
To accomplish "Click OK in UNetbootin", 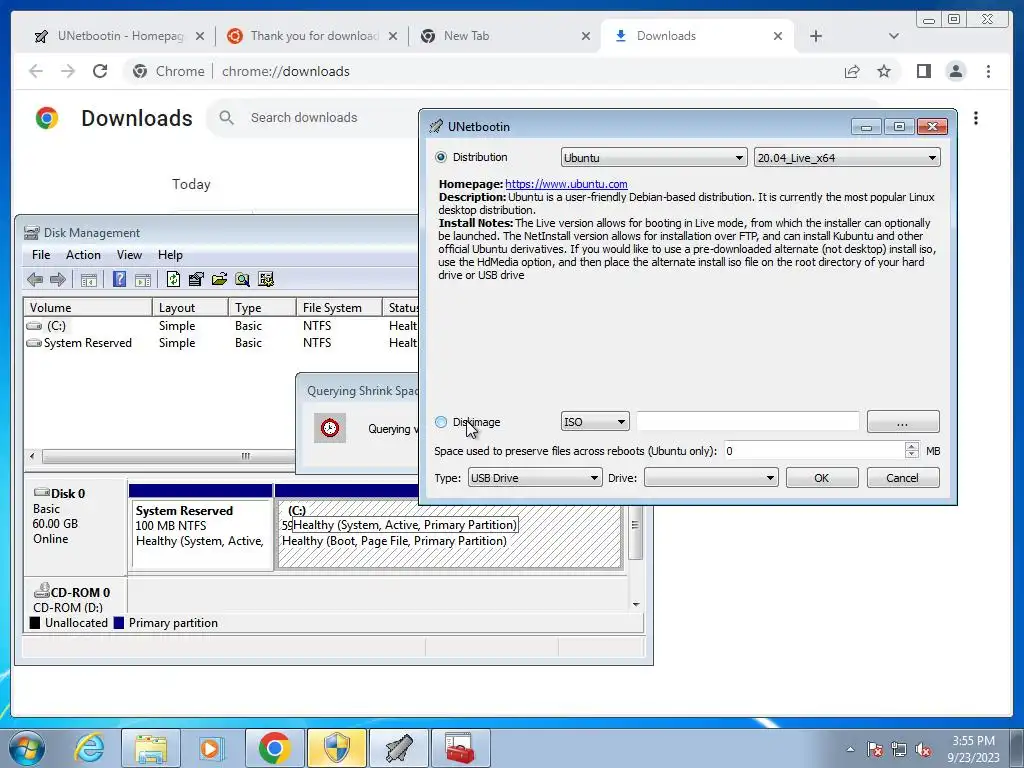I will [822, 478].
